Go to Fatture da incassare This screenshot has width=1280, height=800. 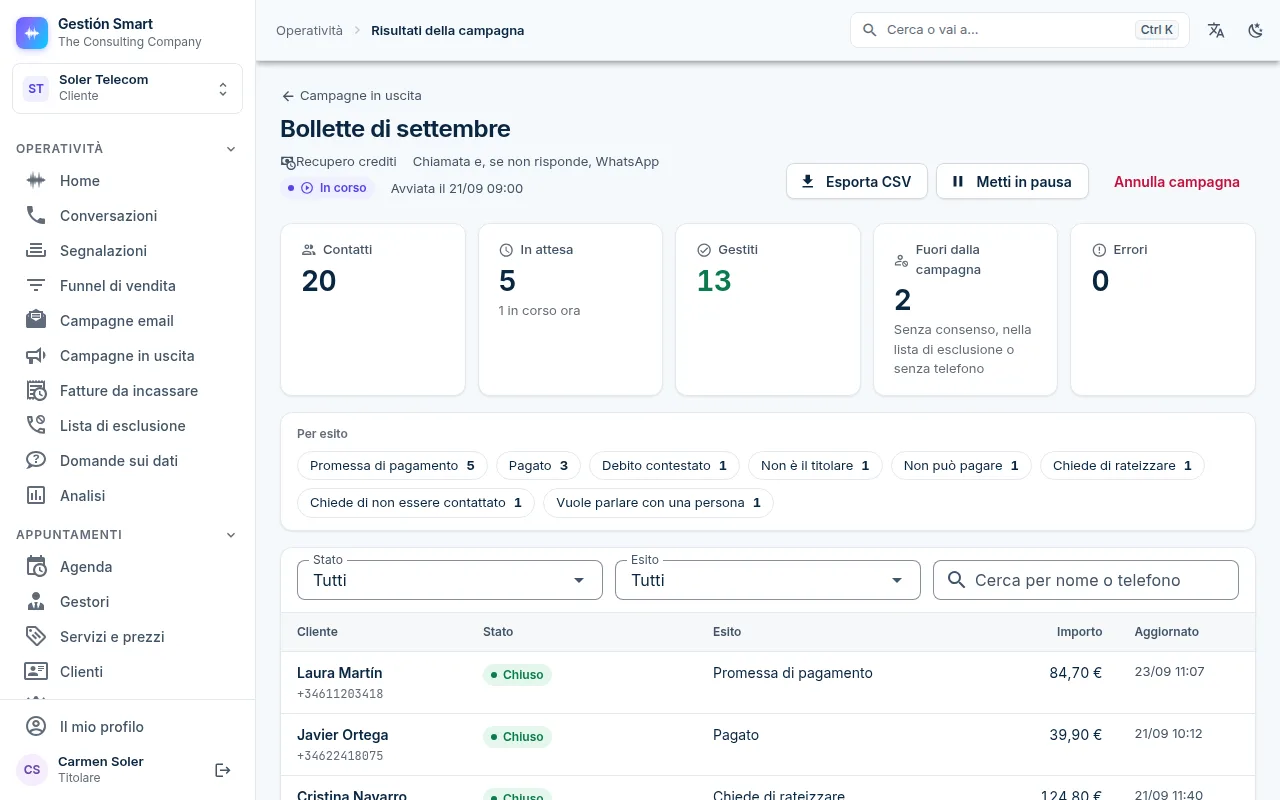pyautogui.click(x=128, y=391)
